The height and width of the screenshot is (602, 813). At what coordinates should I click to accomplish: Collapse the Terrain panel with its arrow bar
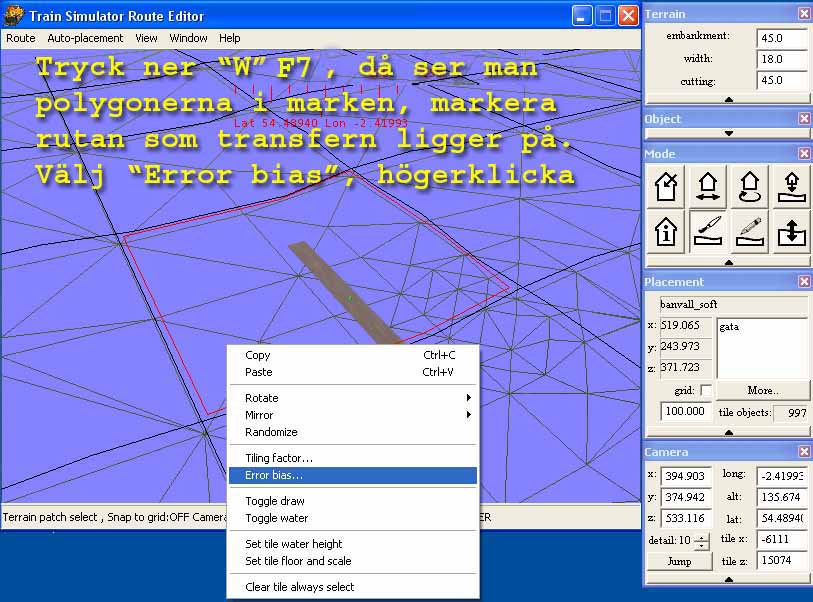[728, 99]
